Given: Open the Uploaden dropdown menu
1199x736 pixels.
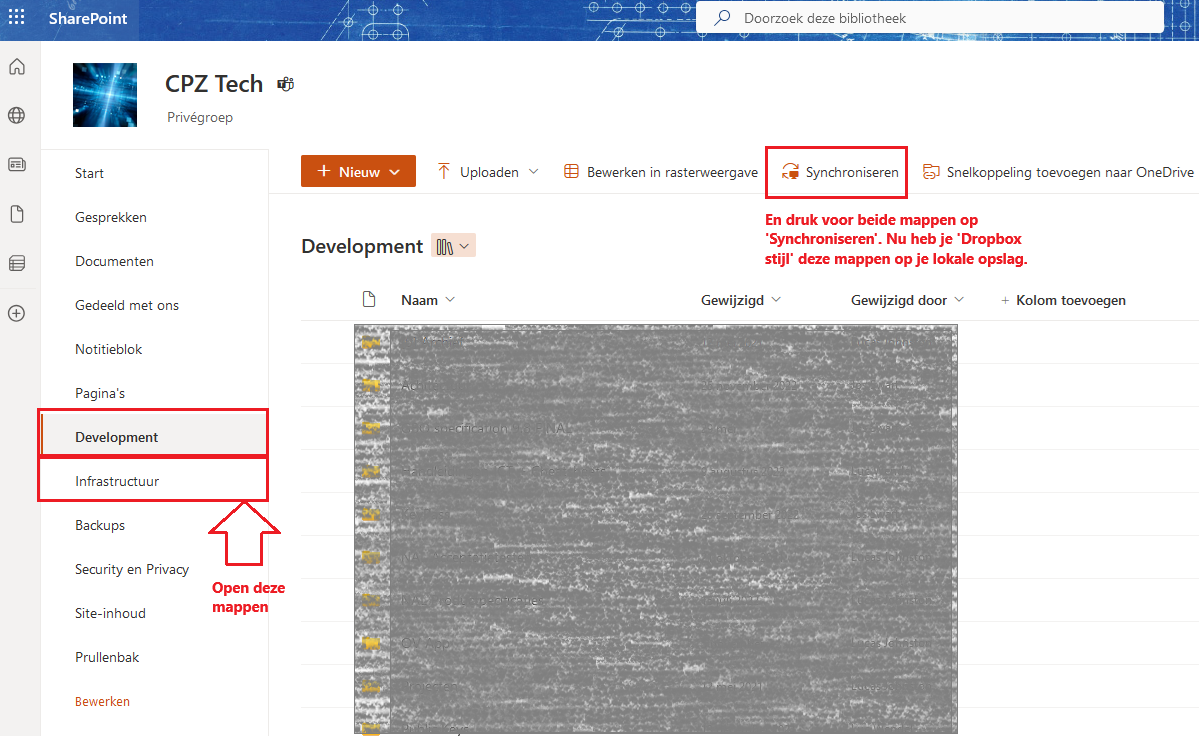Looking at the screenshot, I should 488,172.
